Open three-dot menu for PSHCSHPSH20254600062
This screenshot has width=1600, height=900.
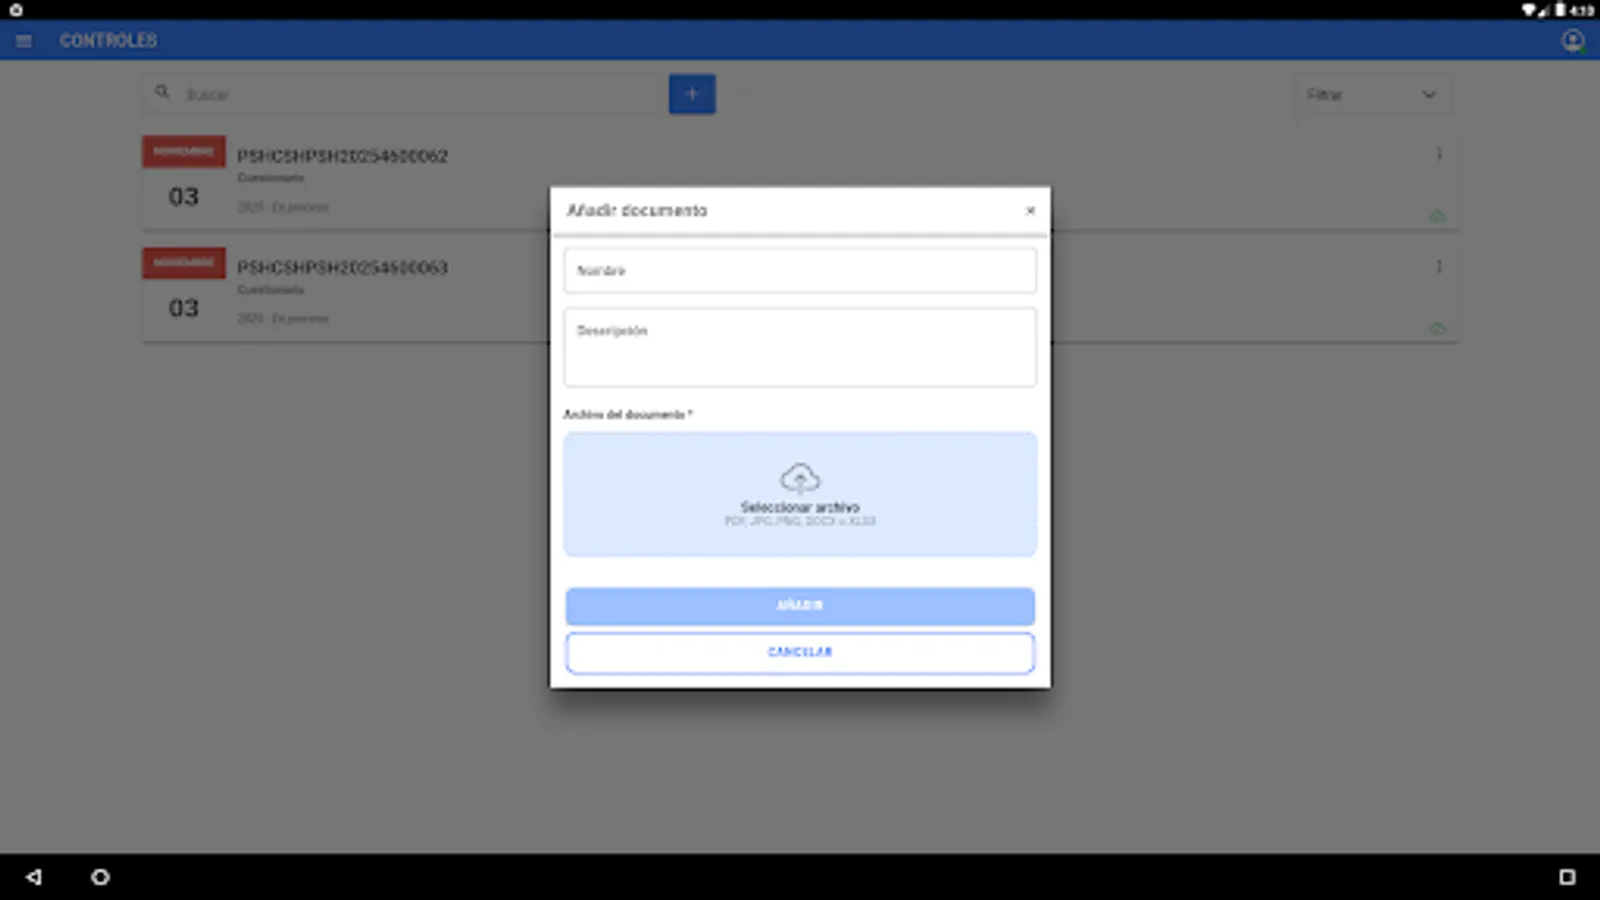coord(1439,154)
